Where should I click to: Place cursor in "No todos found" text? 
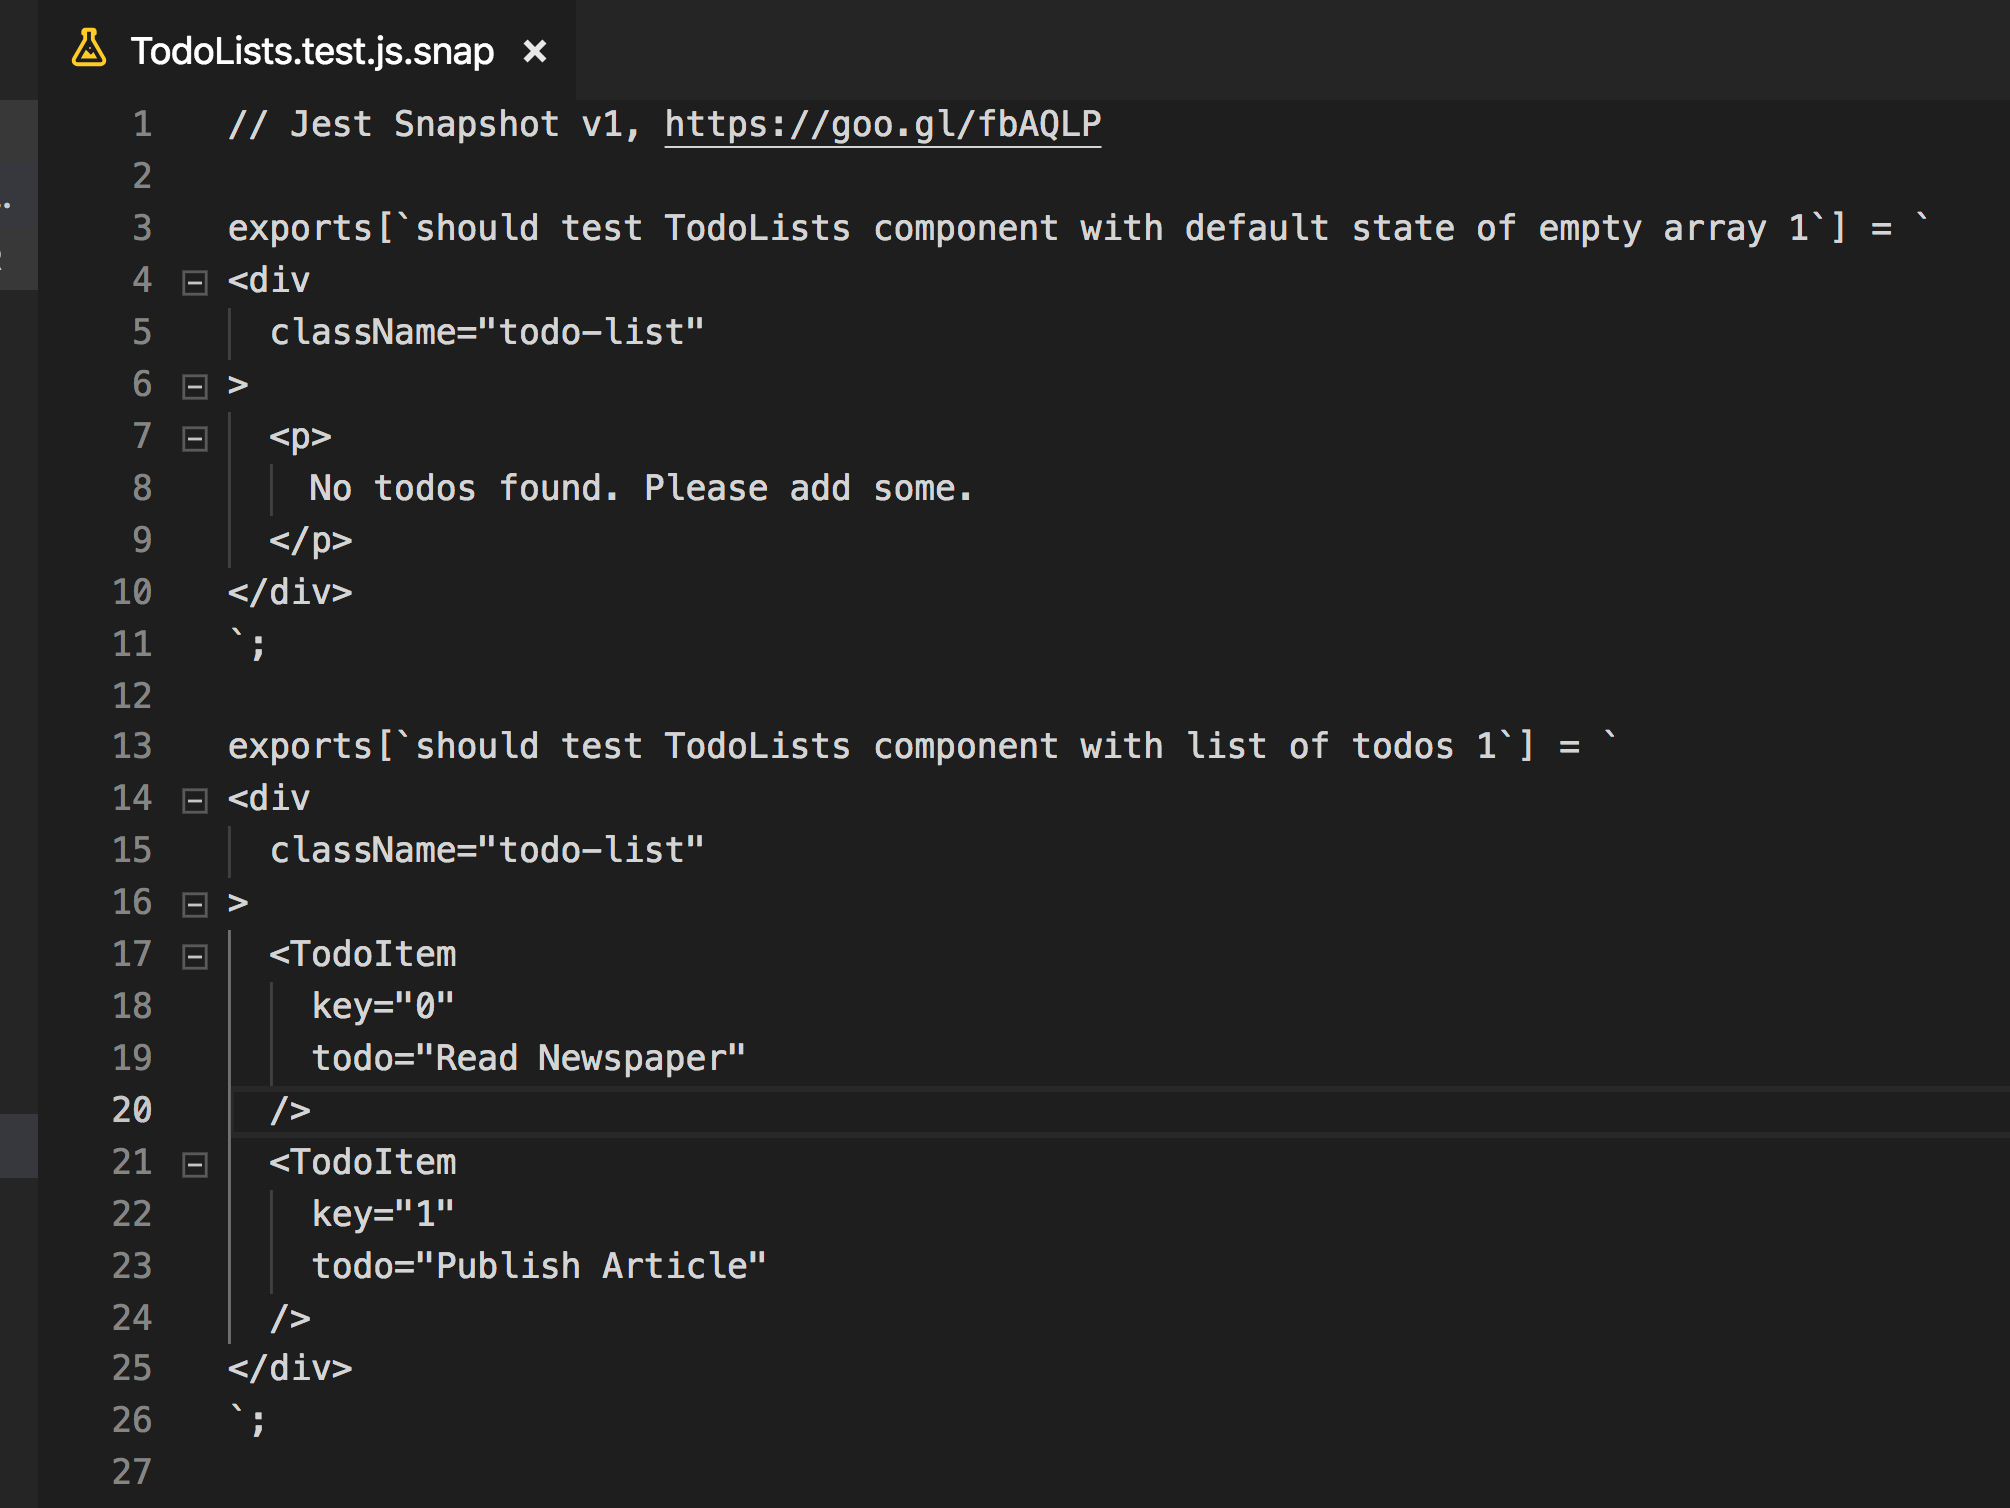[x=640, y=489]
